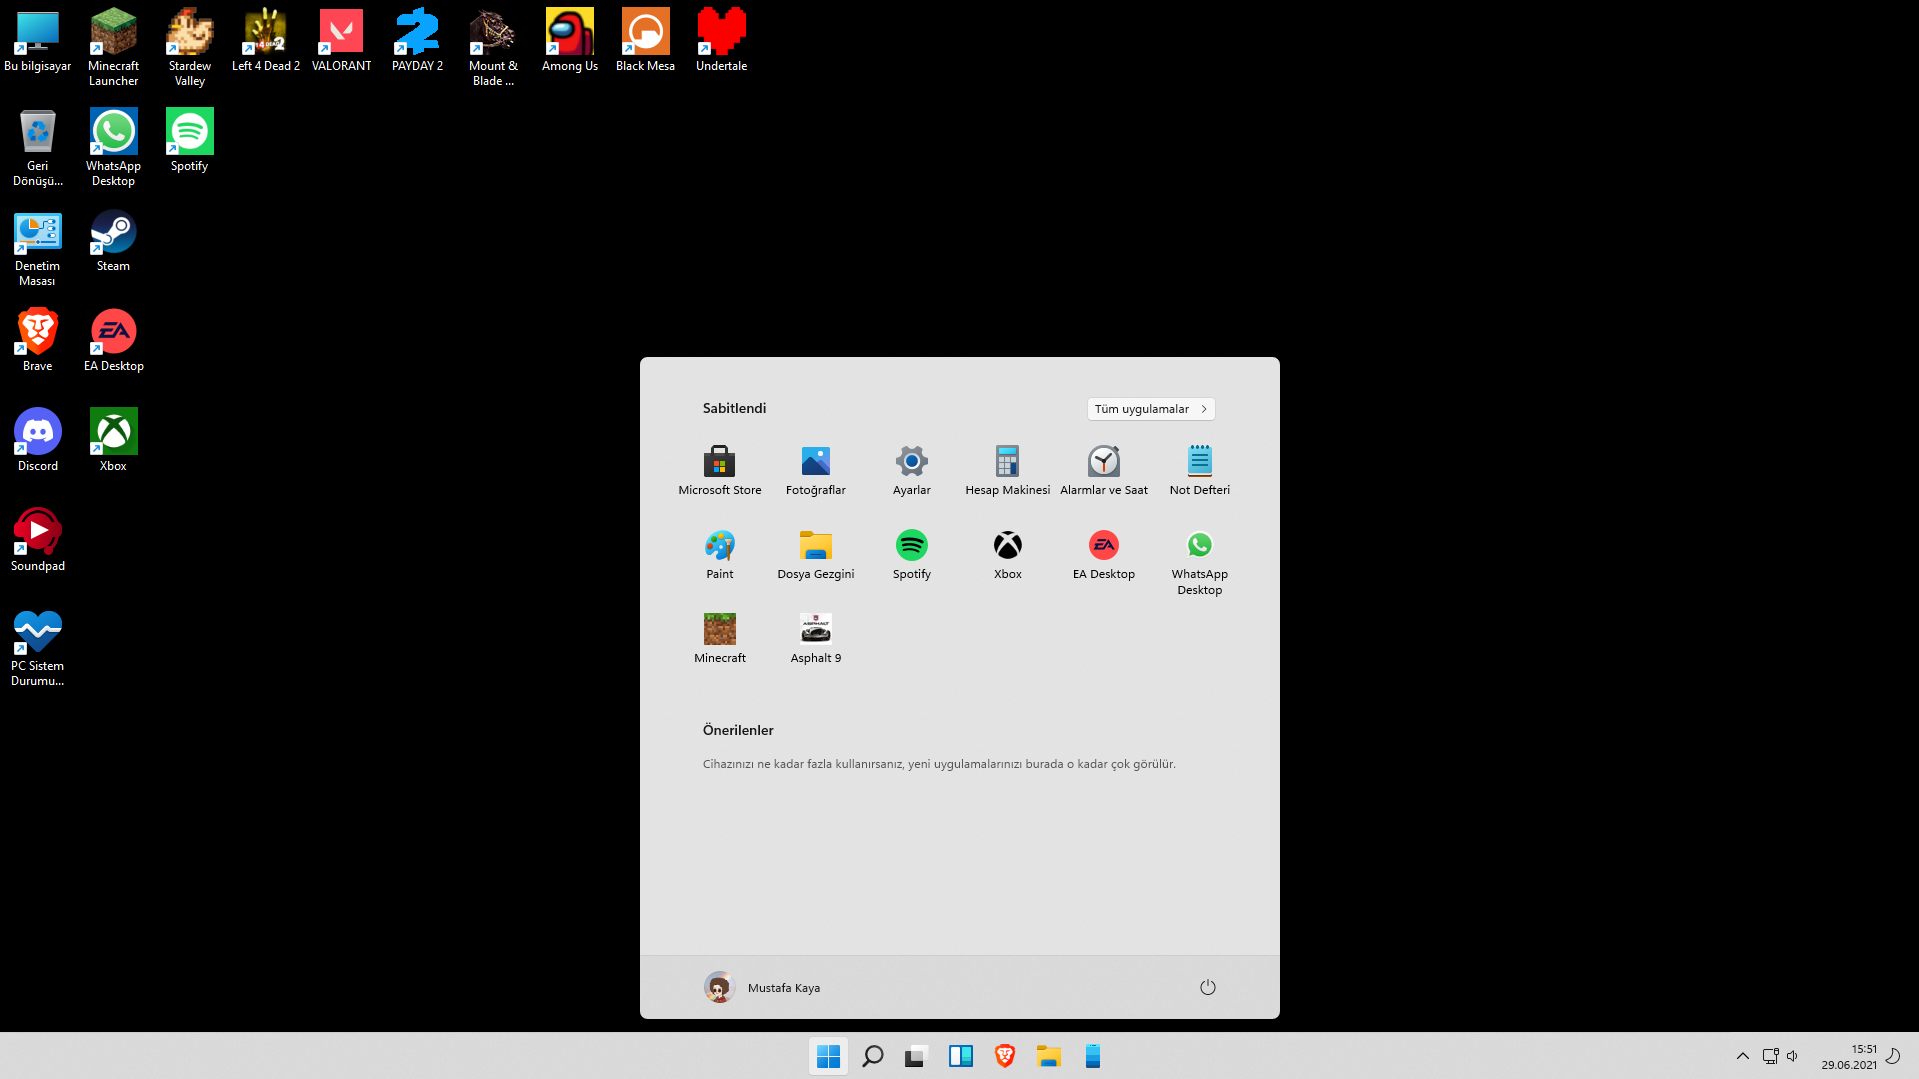Screen dimensions: 1919x1079
Task: Select Left 4 Dead 2 desktop shortcut
Action: click(266, 41)
